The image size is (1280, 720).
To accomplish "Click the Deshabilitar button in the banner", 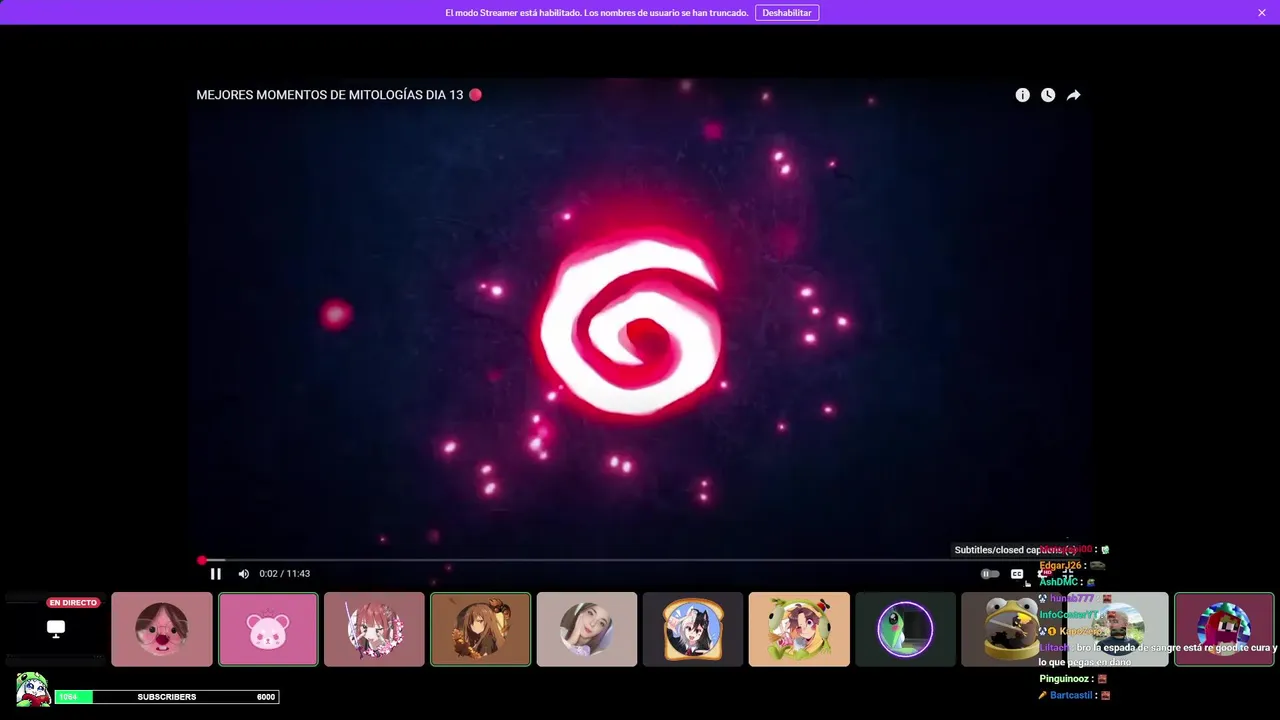I will click(x=787, y=13).
